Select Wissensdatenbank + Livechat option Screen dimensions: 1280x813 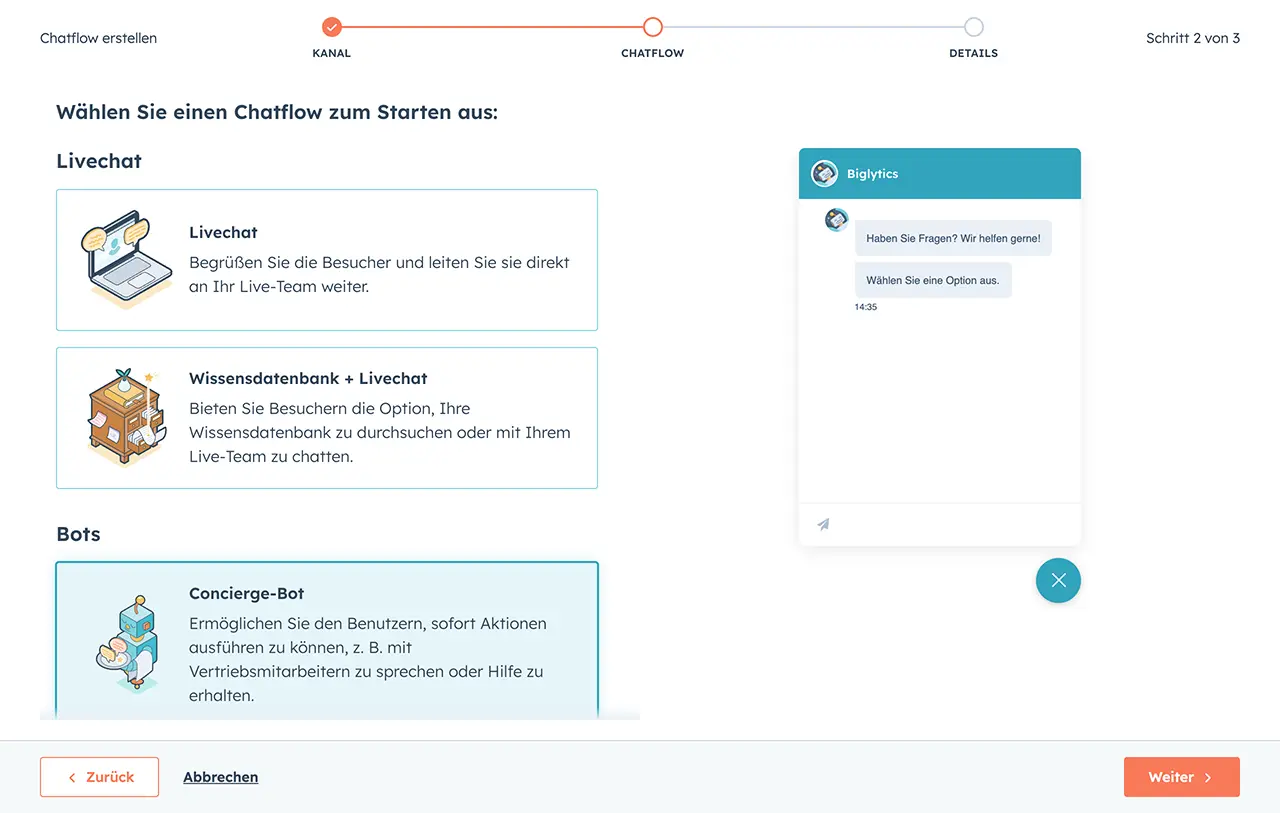point(327,418)
